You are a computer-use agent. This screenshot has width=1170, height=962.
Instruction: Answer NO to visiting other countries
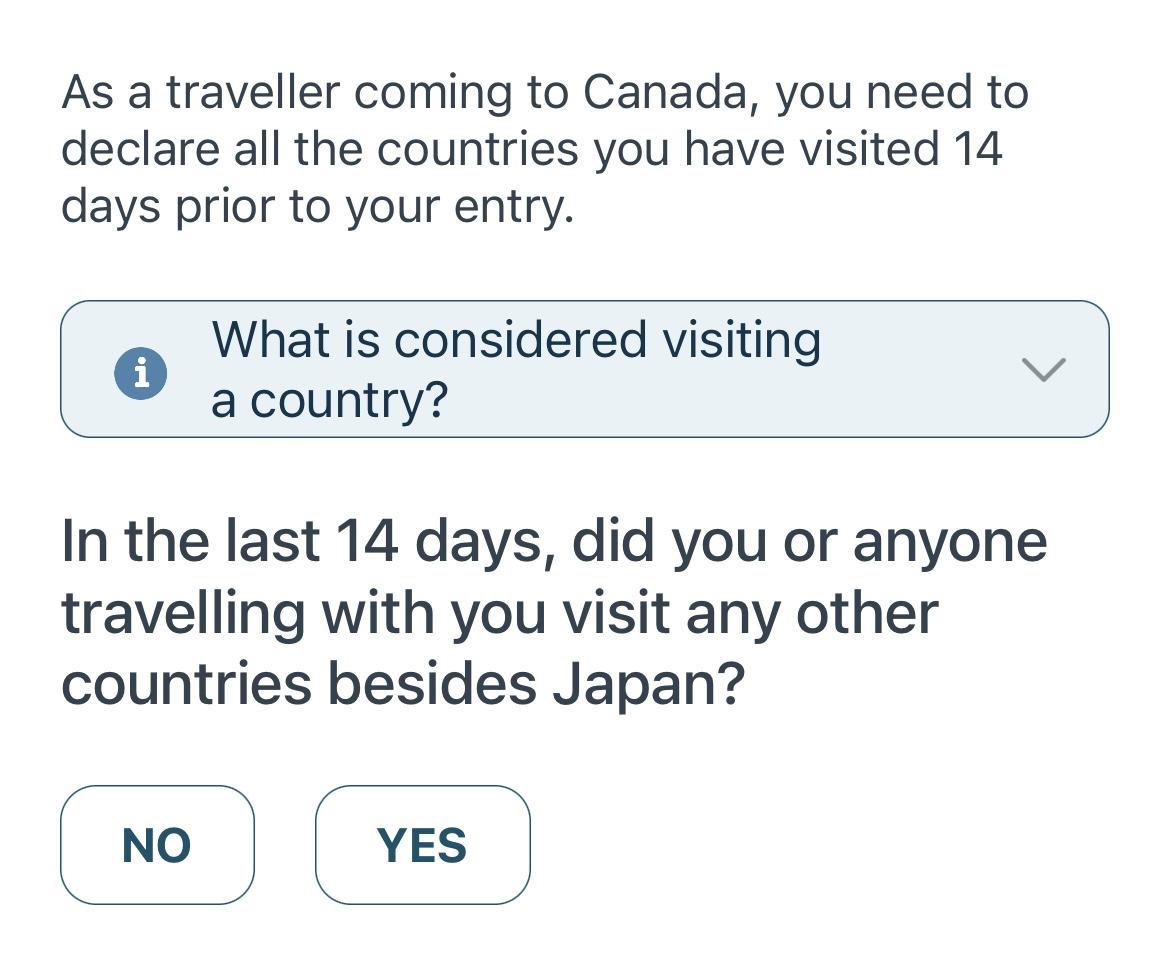(157, 845)
